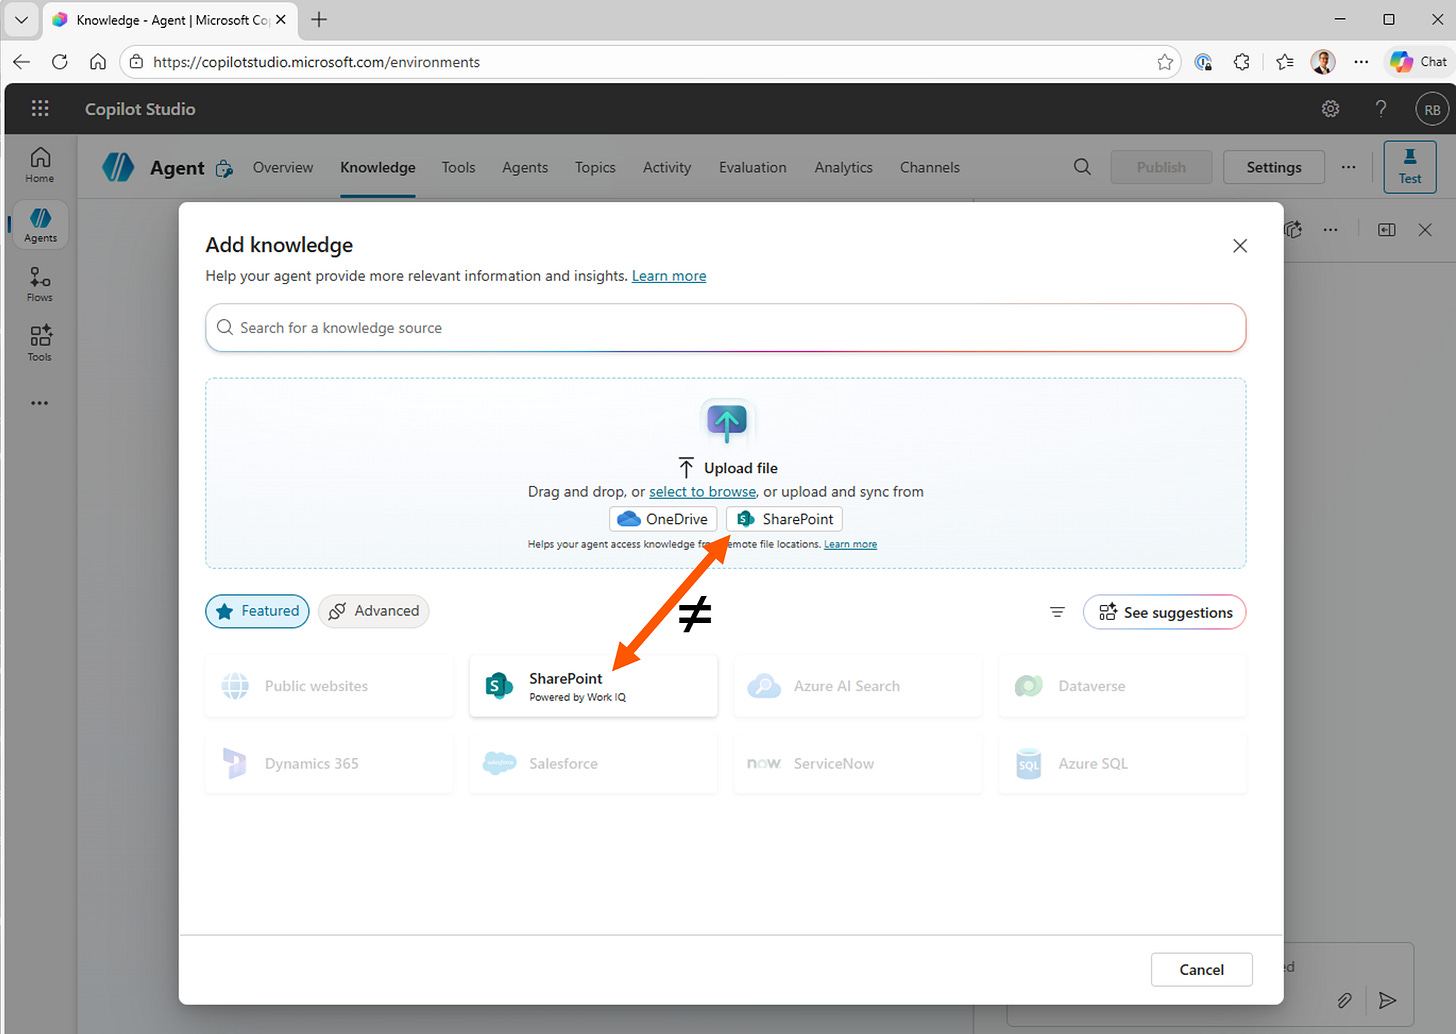The image size is (1456, 1034).
Task: Open test panel more options ellipsis
Action: [x=1330, y=230]
